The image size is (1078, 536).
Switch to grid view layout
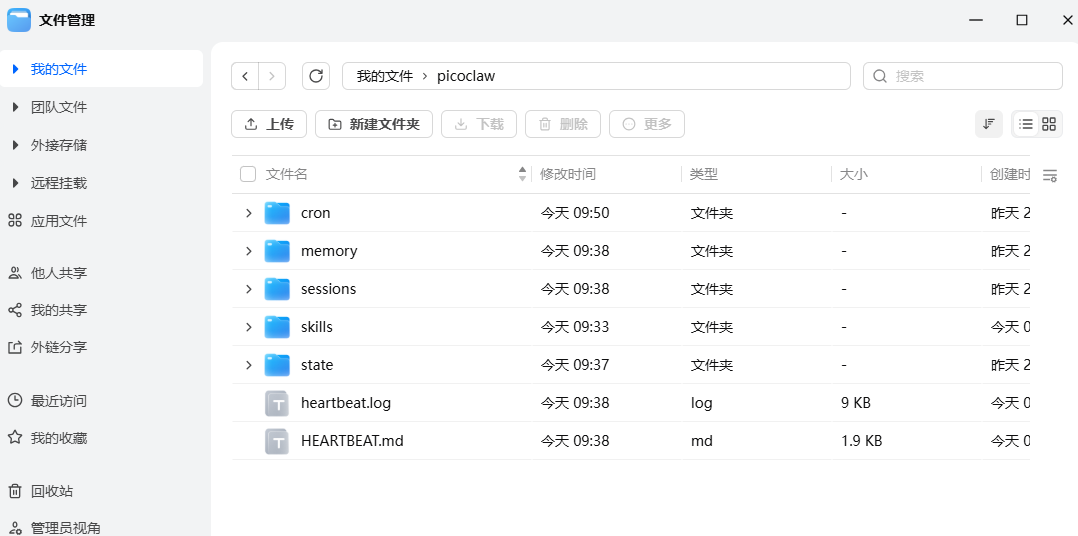point(1049,124)
